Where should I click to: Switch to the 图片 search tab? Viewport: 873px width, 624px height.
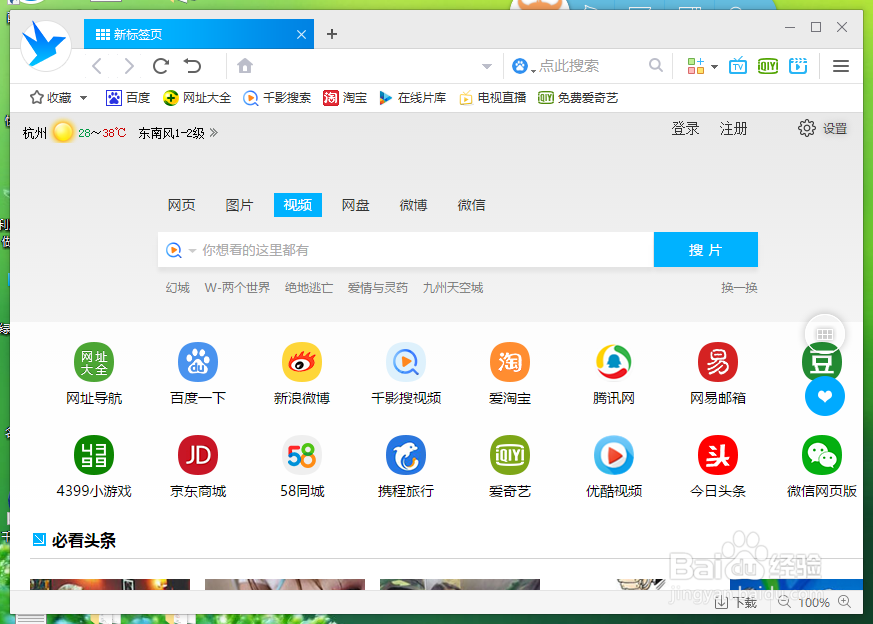[x=239, y=205]
